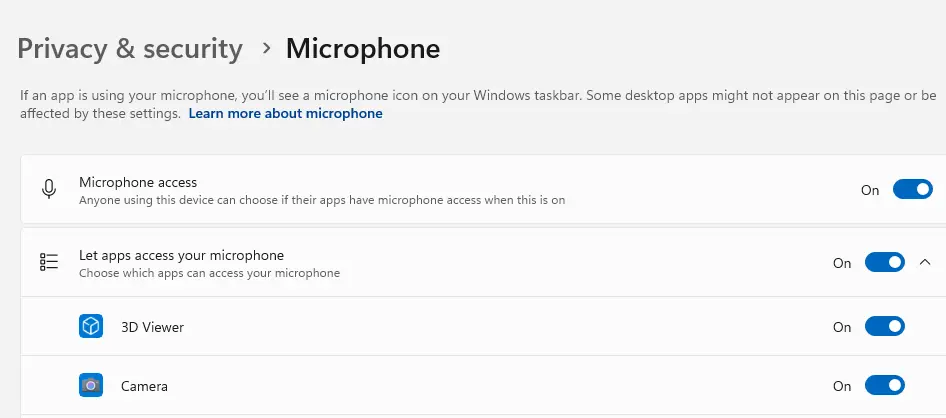Click the Camera app icon

click(91, 385)
